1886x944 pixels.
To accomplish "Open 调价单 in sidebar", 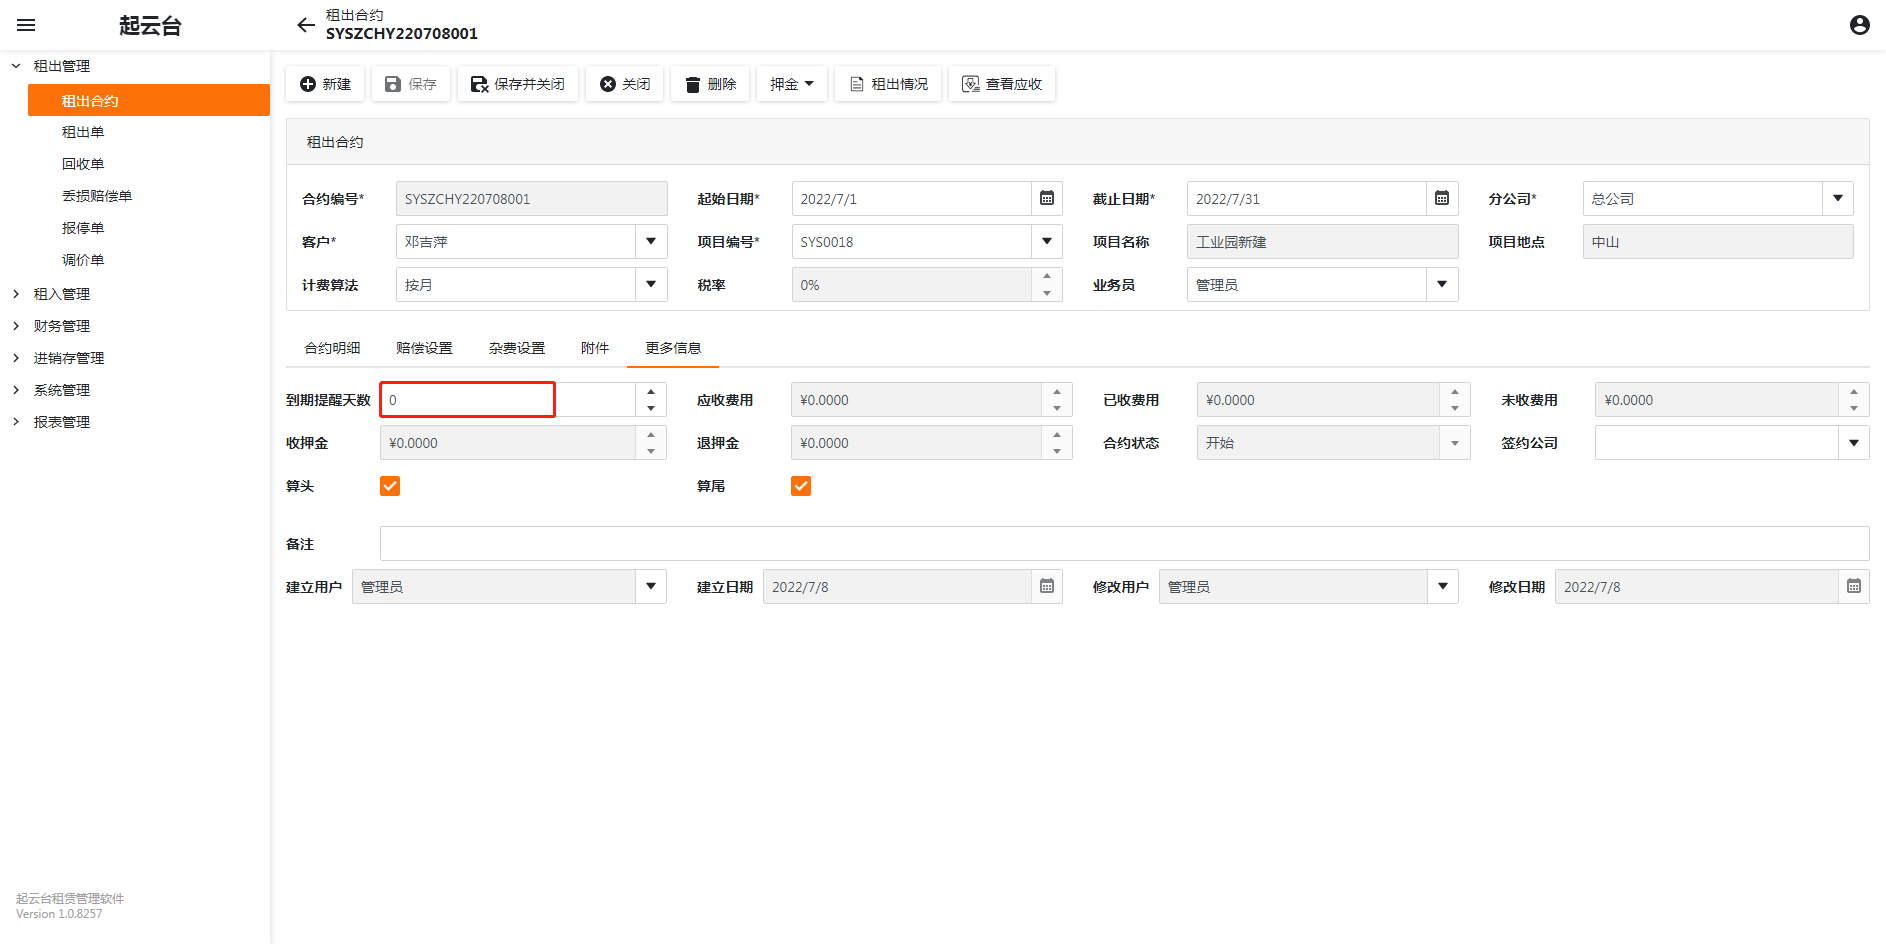I will pyautogui.click(x=83, y=260).
